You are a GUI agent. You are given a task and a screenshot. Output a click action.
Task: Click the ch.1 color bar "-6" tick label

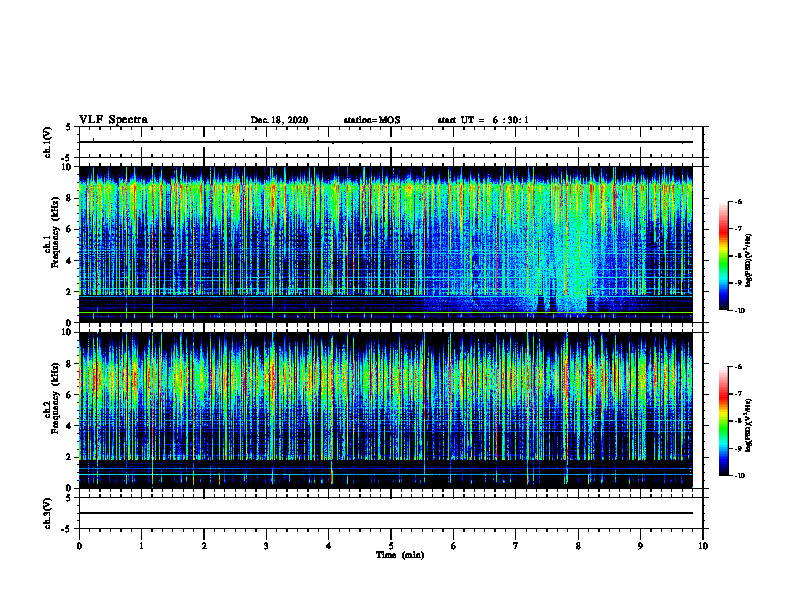[x=738, y=201]
